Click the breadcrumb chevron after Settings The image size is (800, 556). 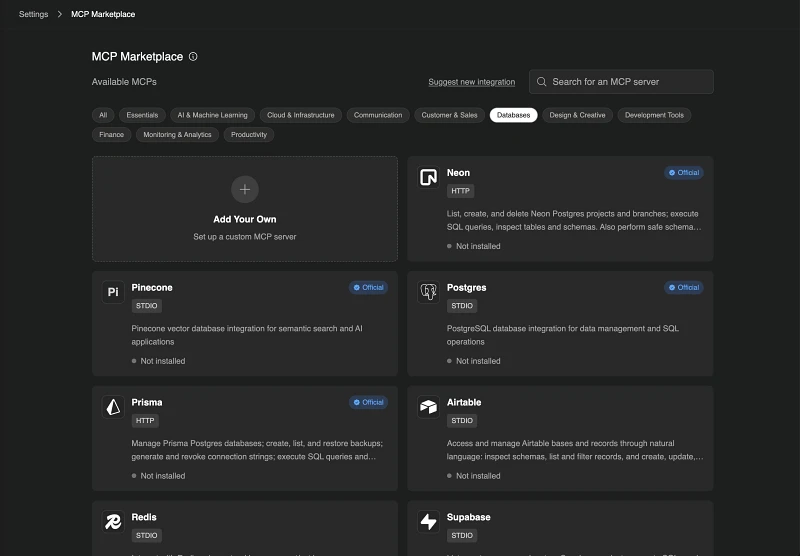point(60,14)
